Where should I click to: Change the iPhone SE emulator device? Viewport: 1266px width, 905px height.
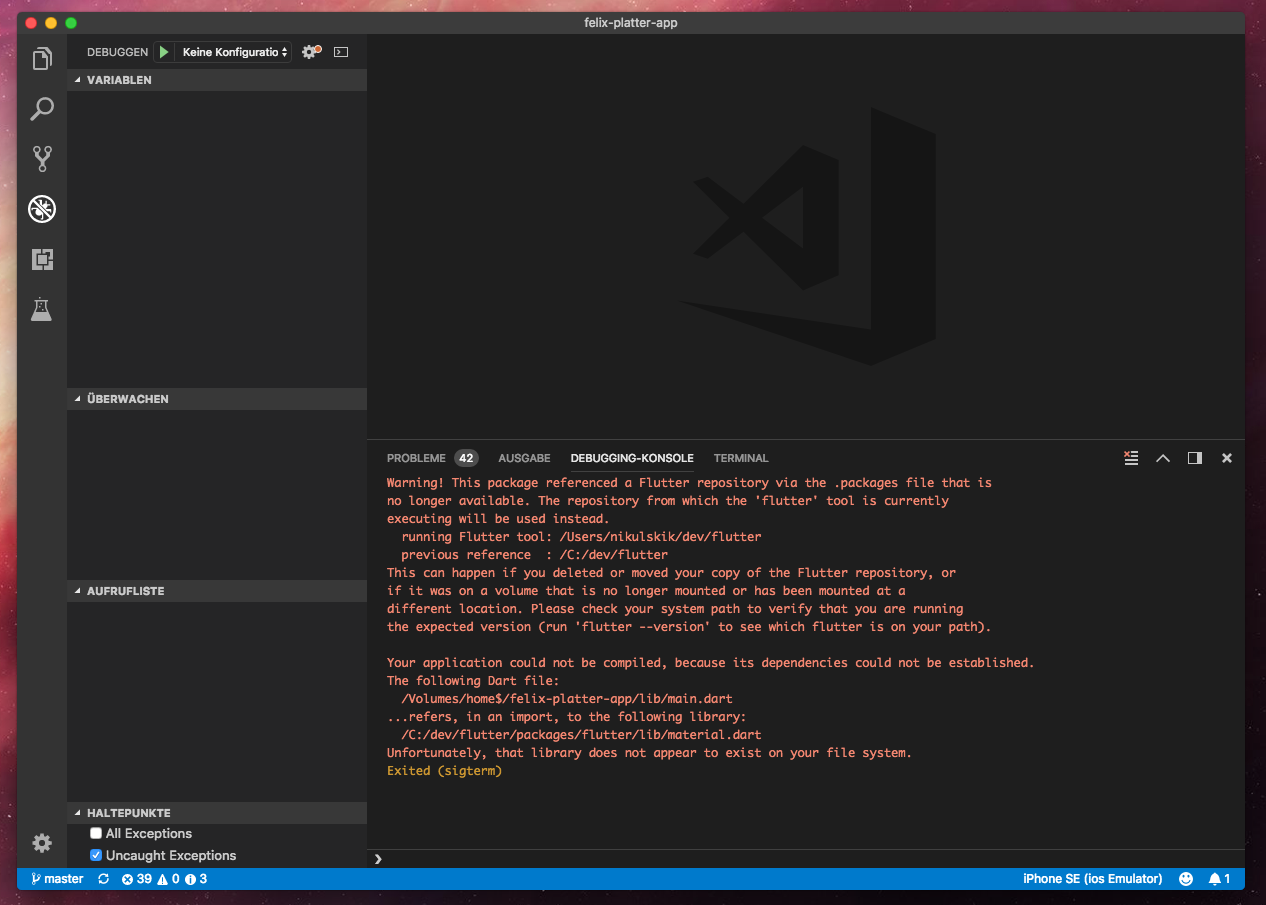click(1094, 878)
